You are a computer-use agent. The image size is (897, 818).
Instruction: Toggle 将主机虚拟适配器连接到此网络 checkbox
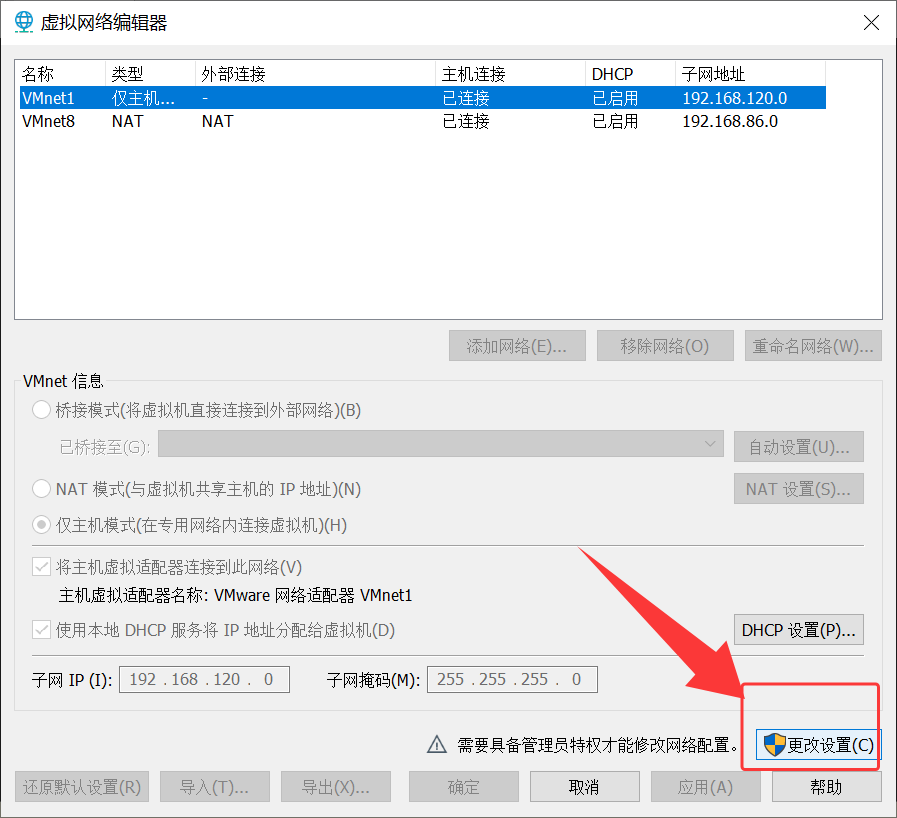pos(41,567)
